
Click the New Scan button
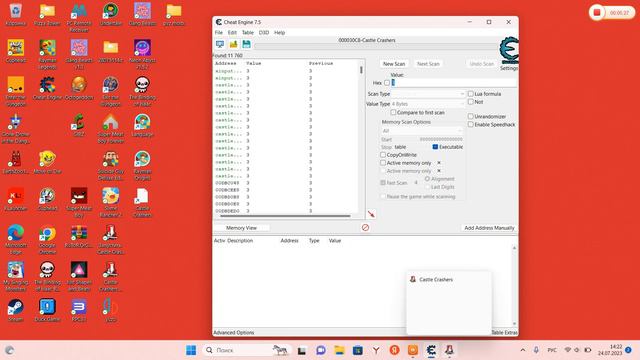click(394, 64)
